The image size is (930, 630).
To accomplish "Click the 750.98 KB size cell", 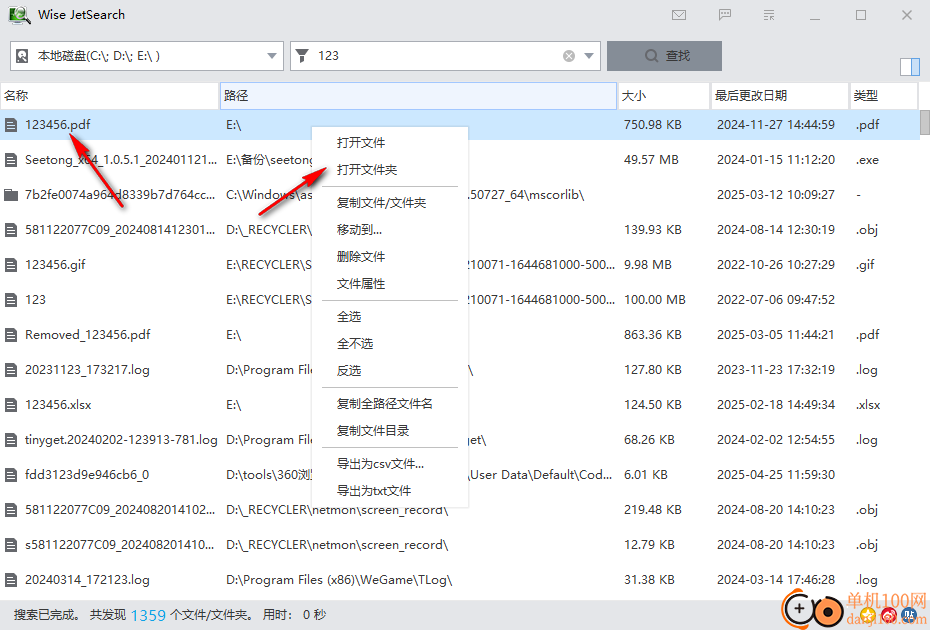I will coord(652,125).
